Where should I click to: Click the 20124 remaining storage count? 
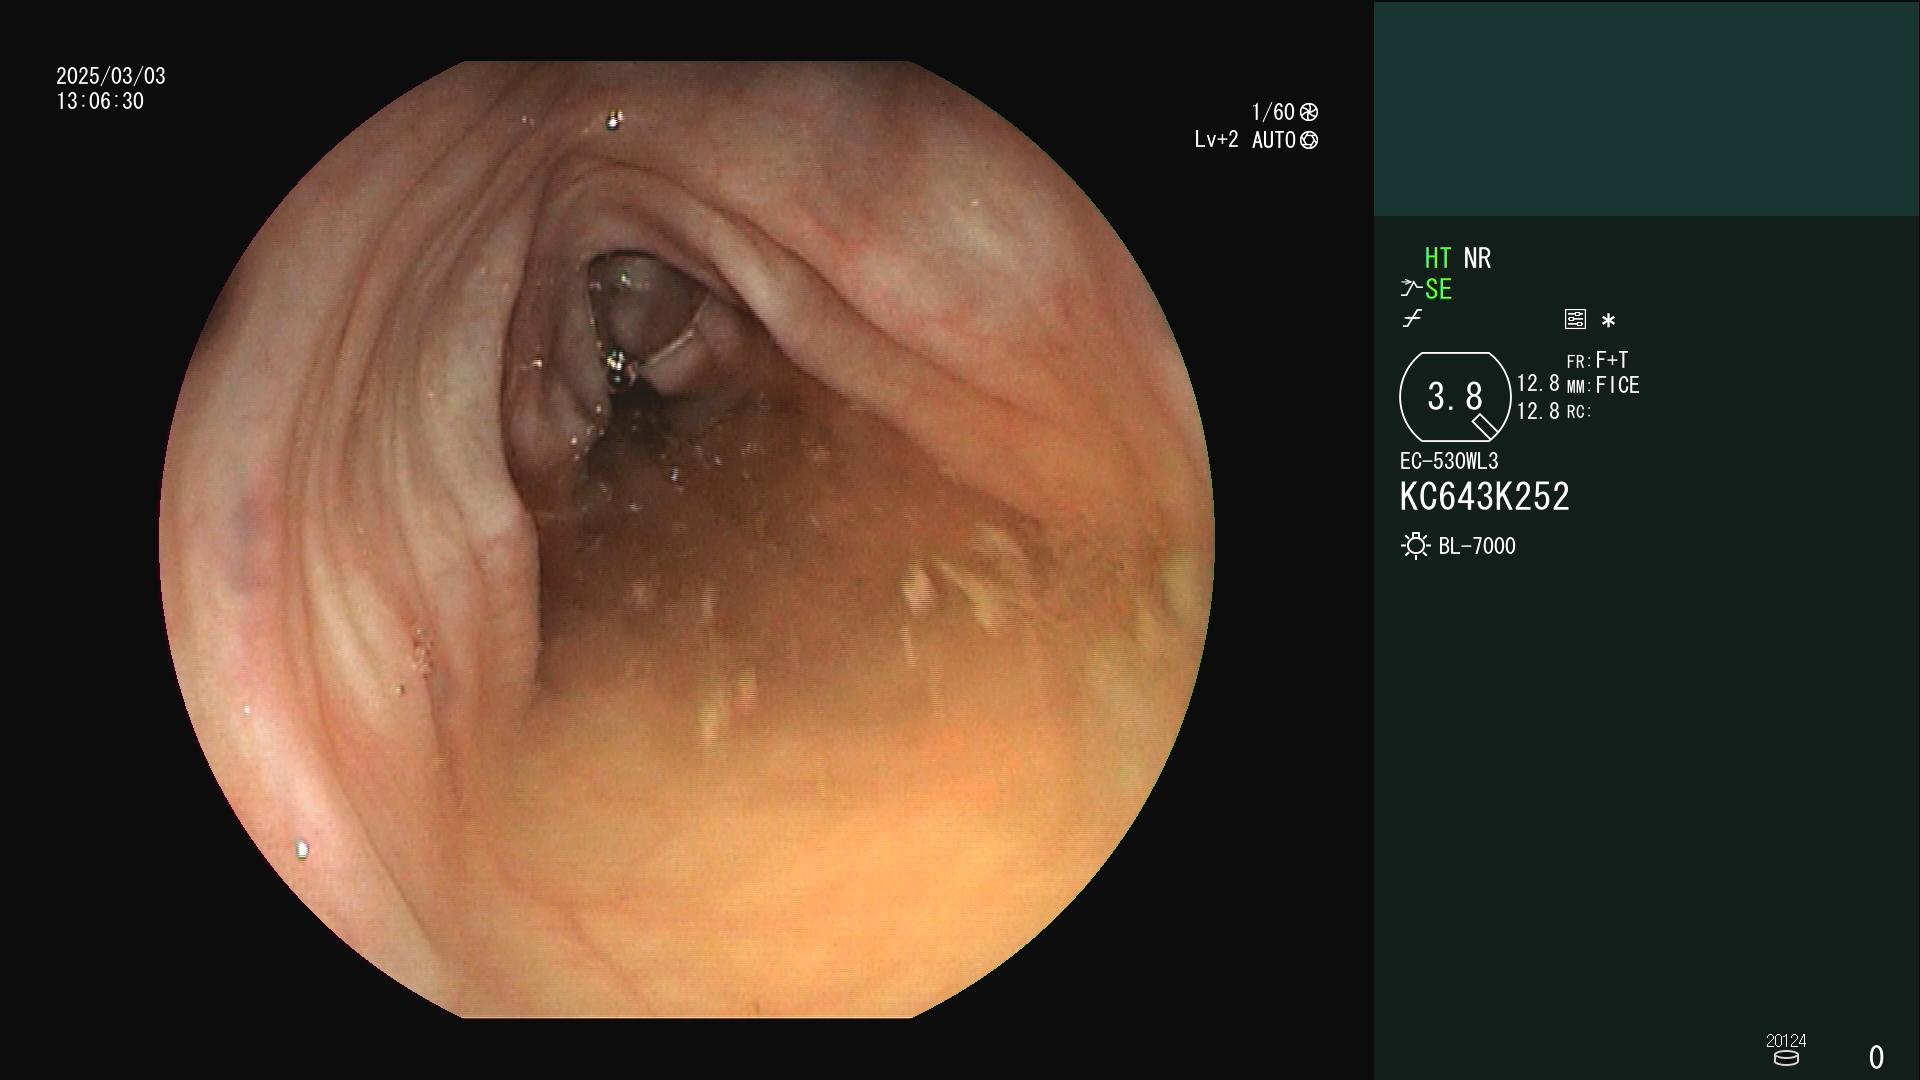pyautogui.click(x=1786, y=1041)
